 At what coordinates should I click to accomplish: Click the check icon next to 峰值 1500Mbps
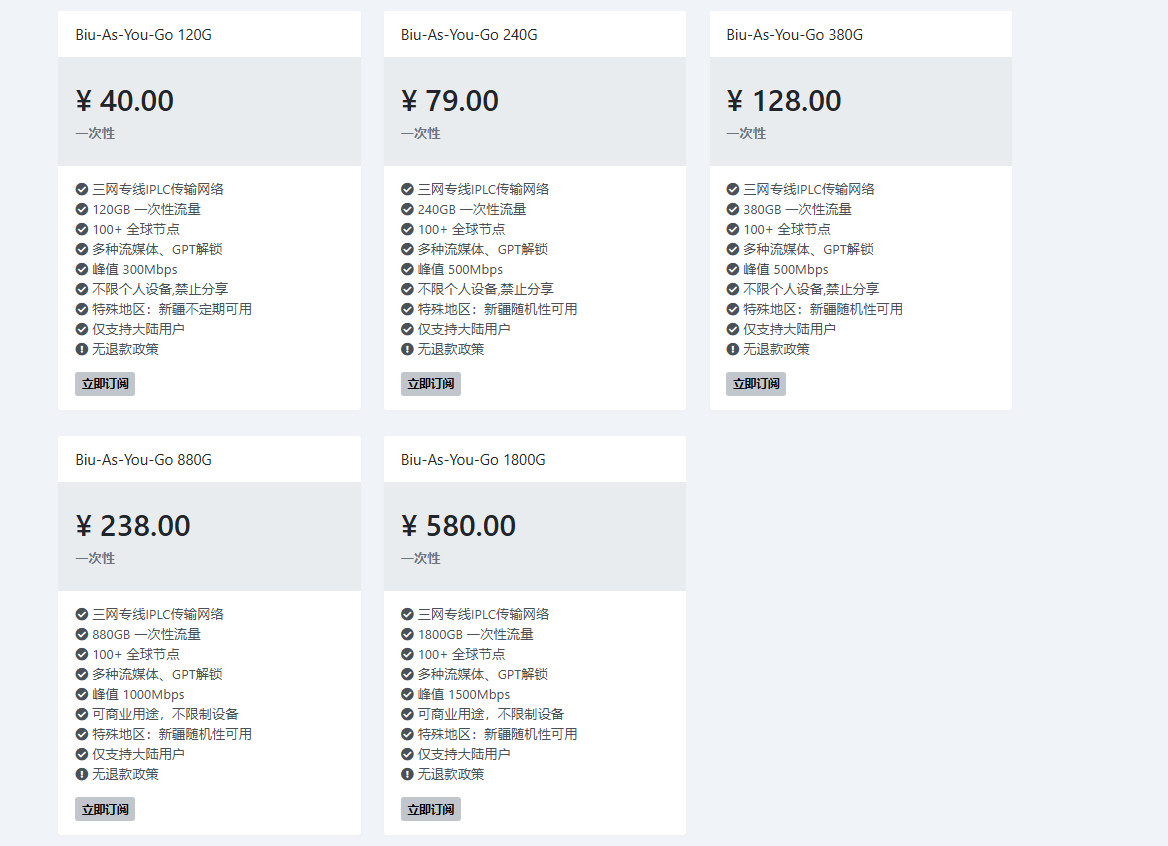(407, 694)
